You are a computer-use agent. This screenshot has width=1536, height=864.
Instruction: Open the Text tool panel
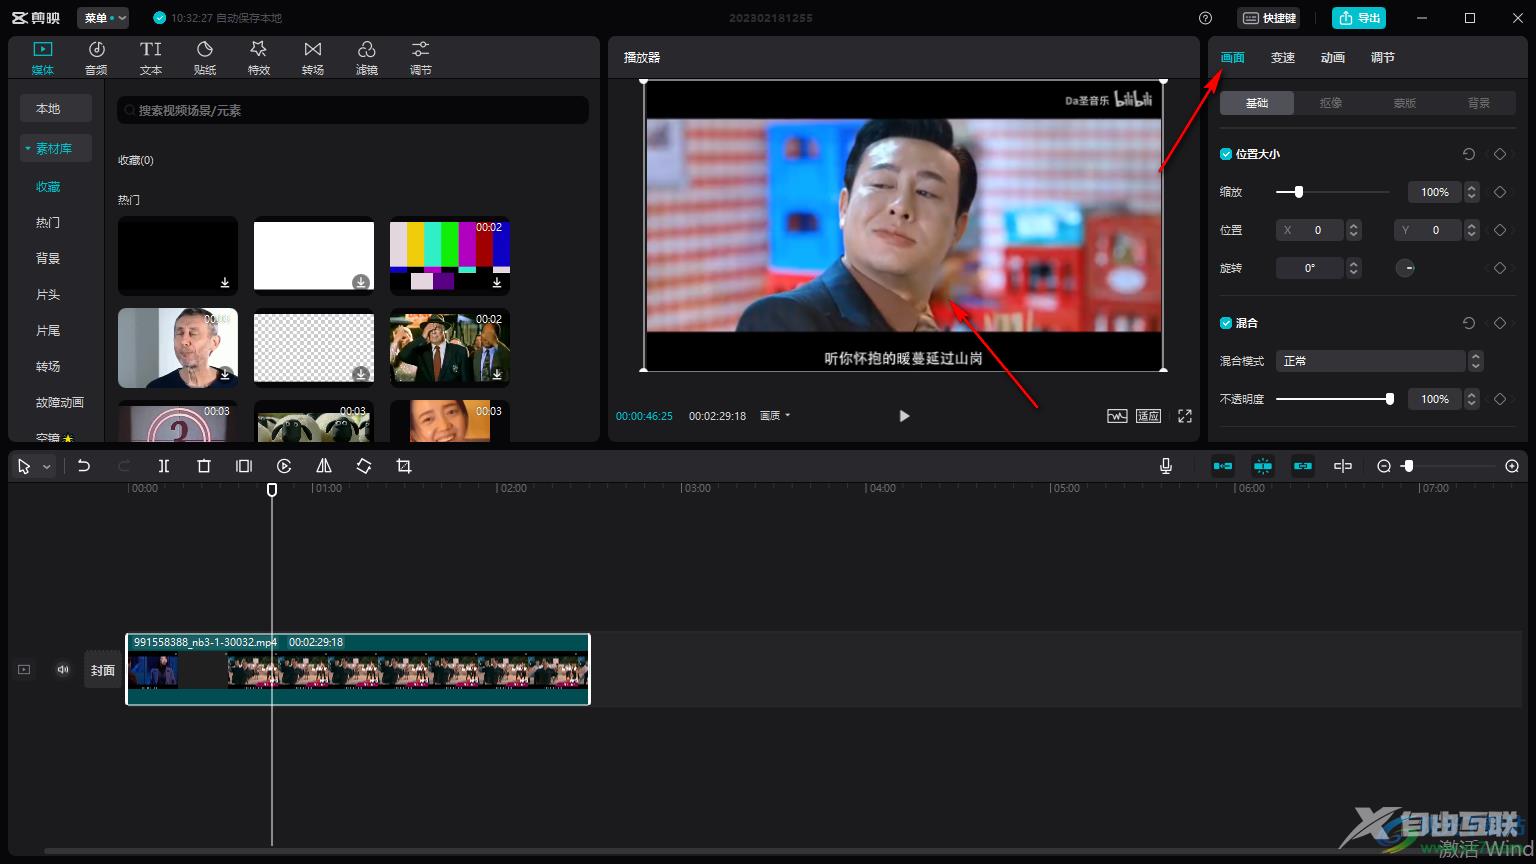coord(151,57)
